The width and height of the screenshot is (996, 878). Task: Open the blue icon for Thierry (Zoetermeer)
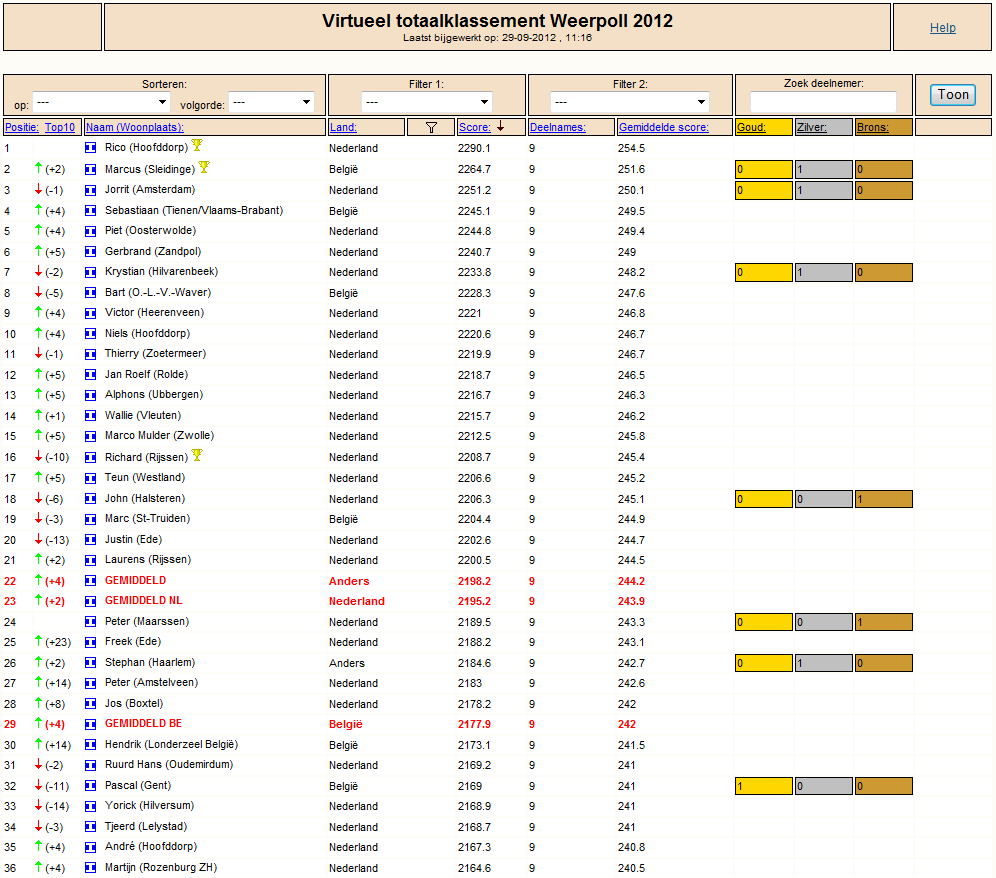[91, 354]
